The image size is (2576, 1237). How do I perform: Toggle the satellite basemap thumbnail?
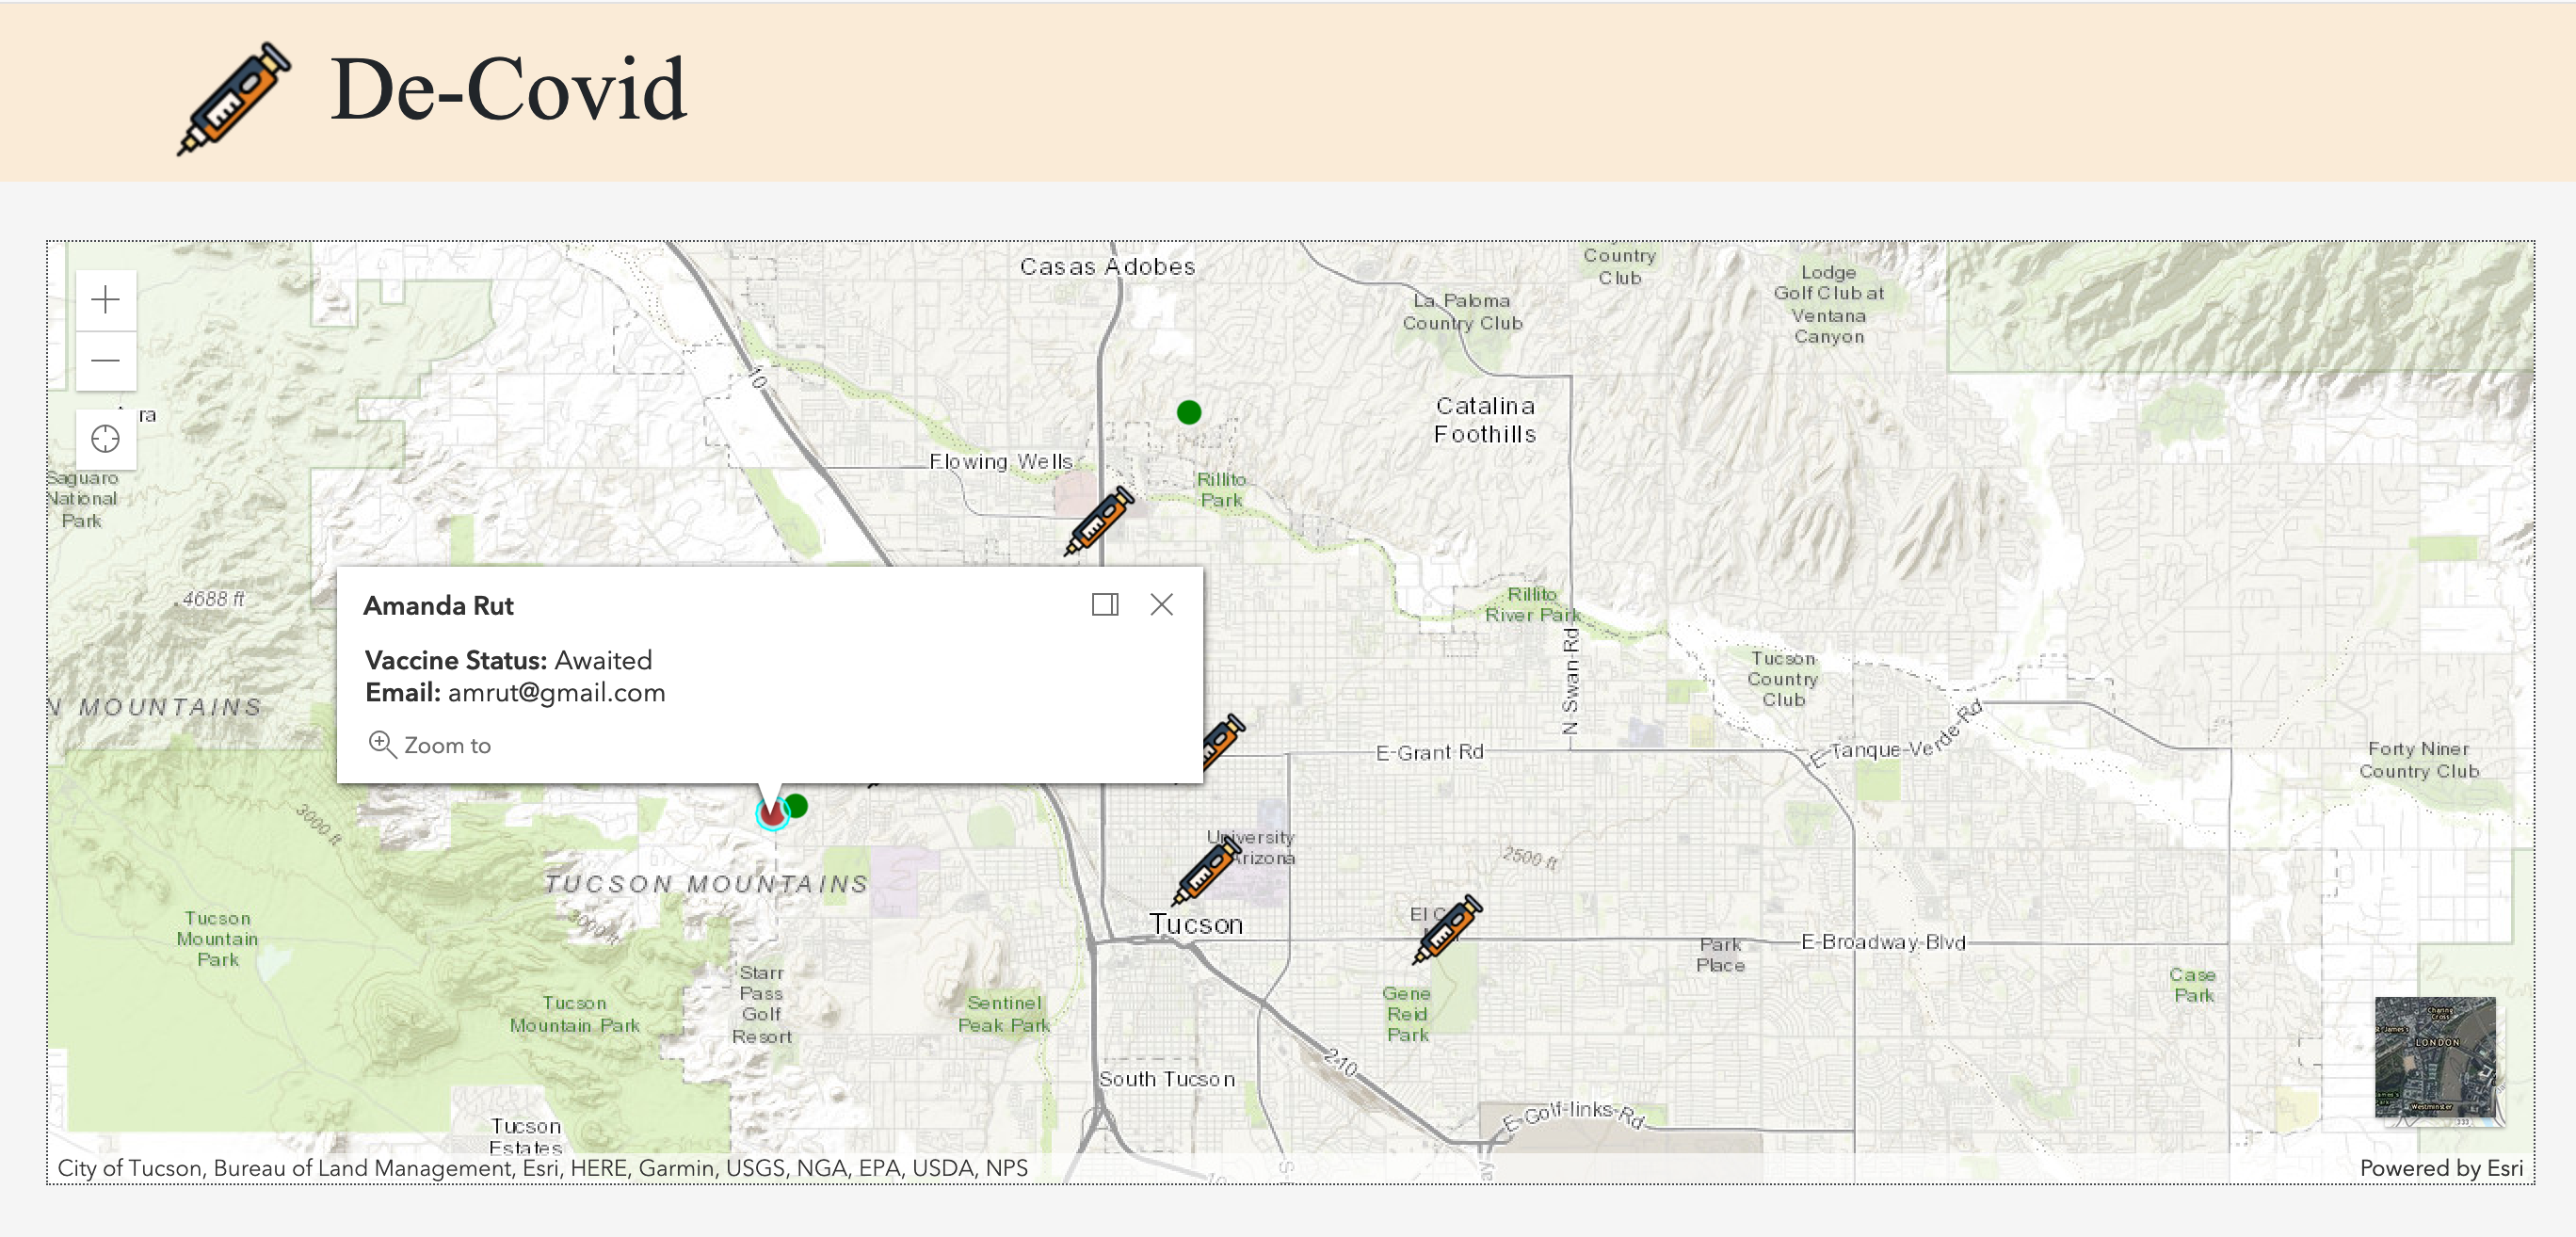click(2434, 1056)
